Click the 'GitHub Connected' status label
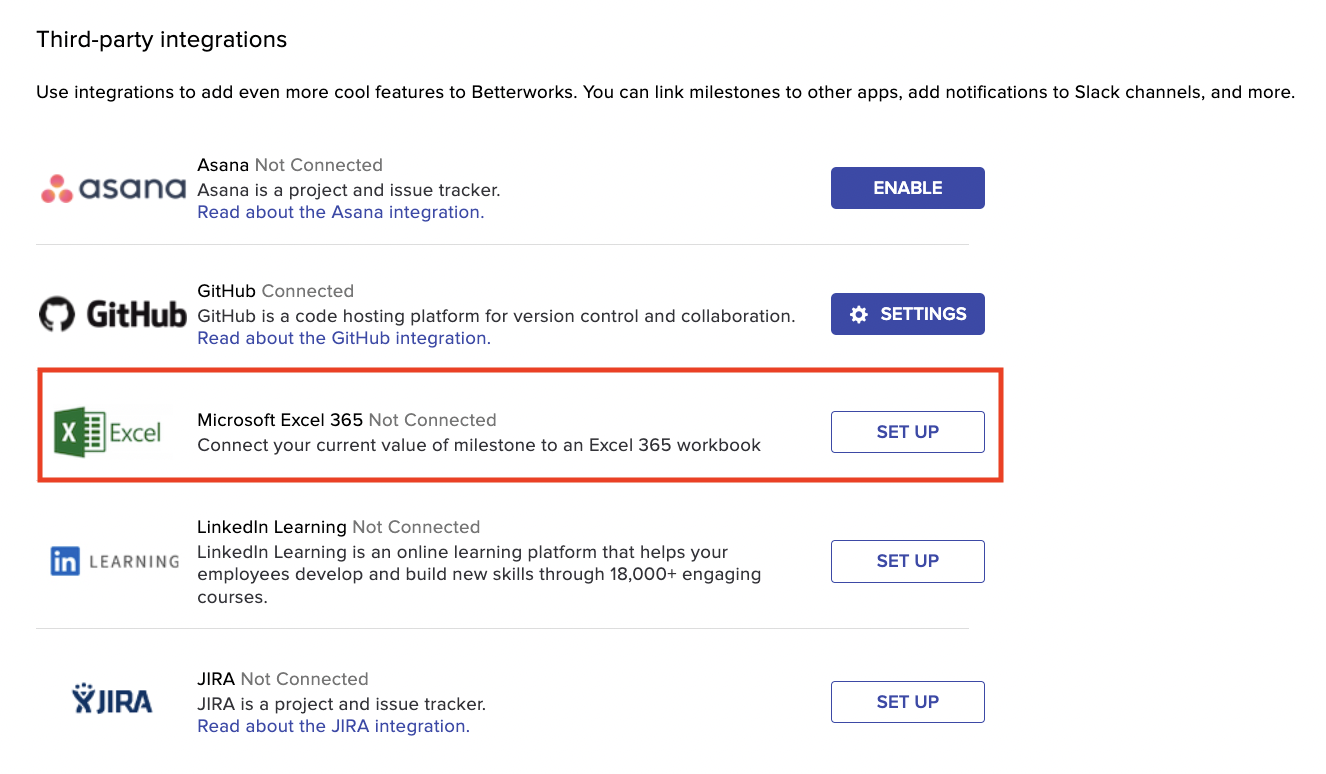Viewport: 1326px width, 774px height. (275, 290)
